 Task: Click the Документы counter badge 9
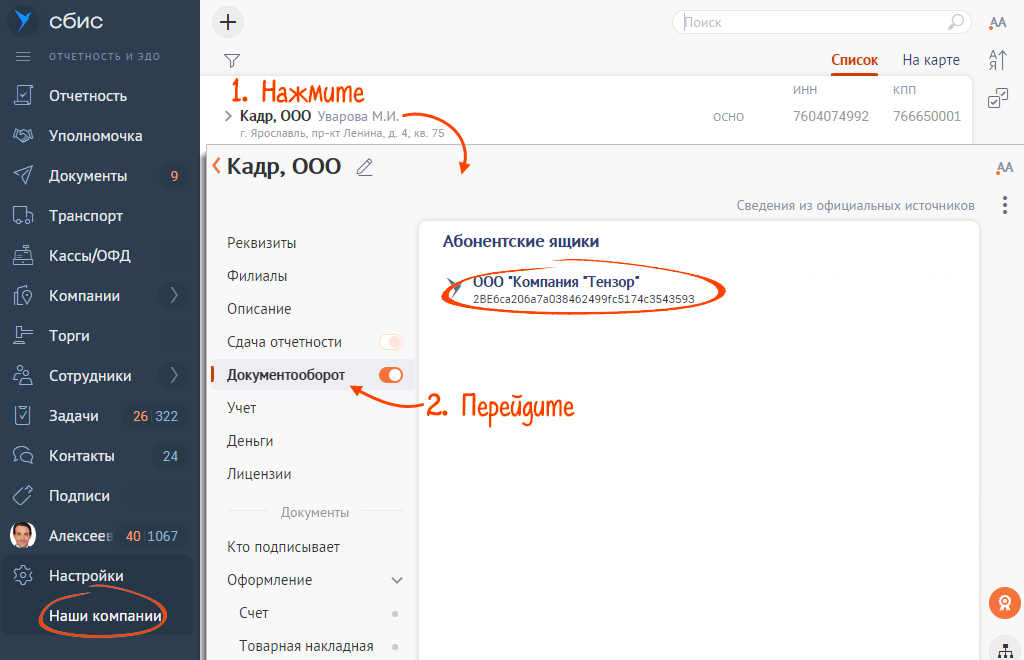pos(174,176)
